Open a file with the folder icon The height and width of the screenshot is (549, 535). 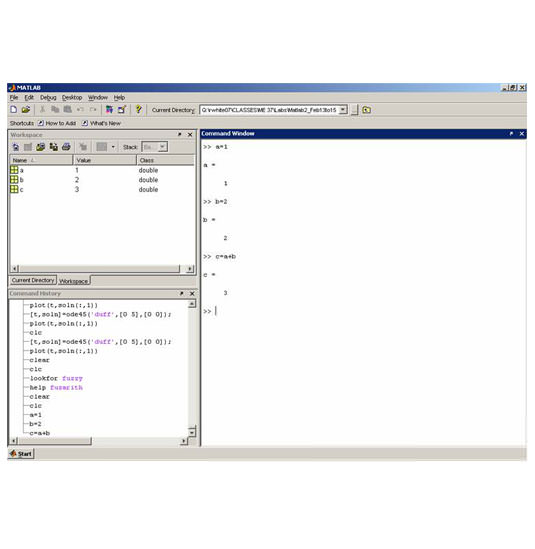(x=26, y=110)
